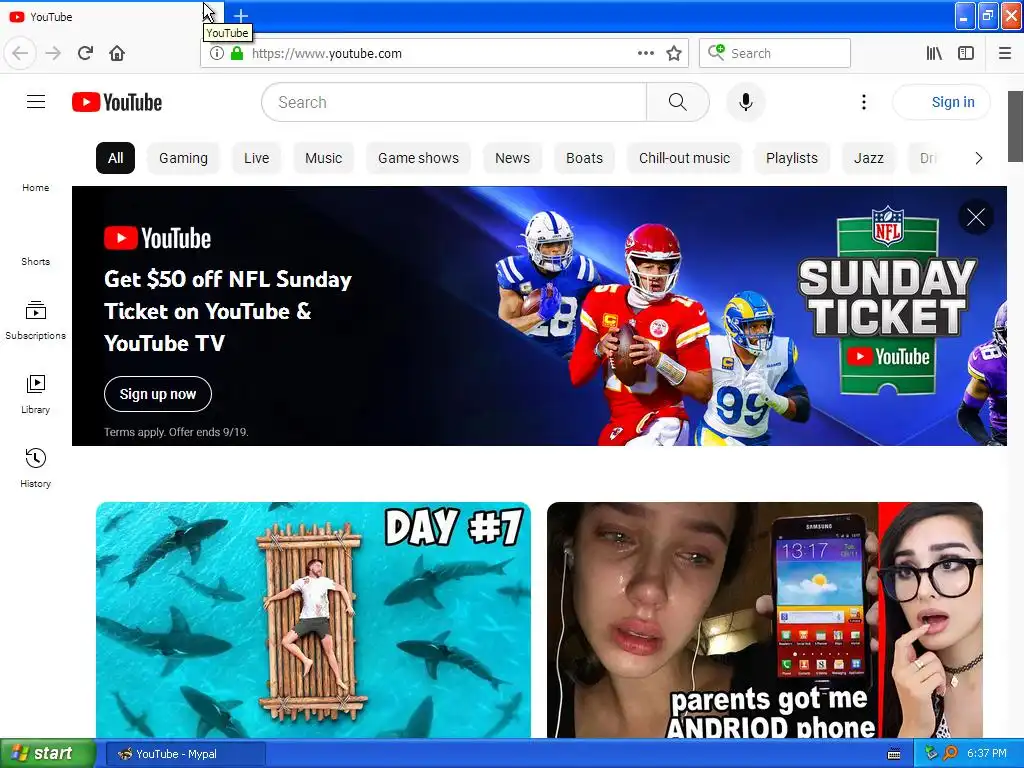1024x768 pixels.
Task: Bookmark this page with the star icon
Action: (x=674, y=53)
